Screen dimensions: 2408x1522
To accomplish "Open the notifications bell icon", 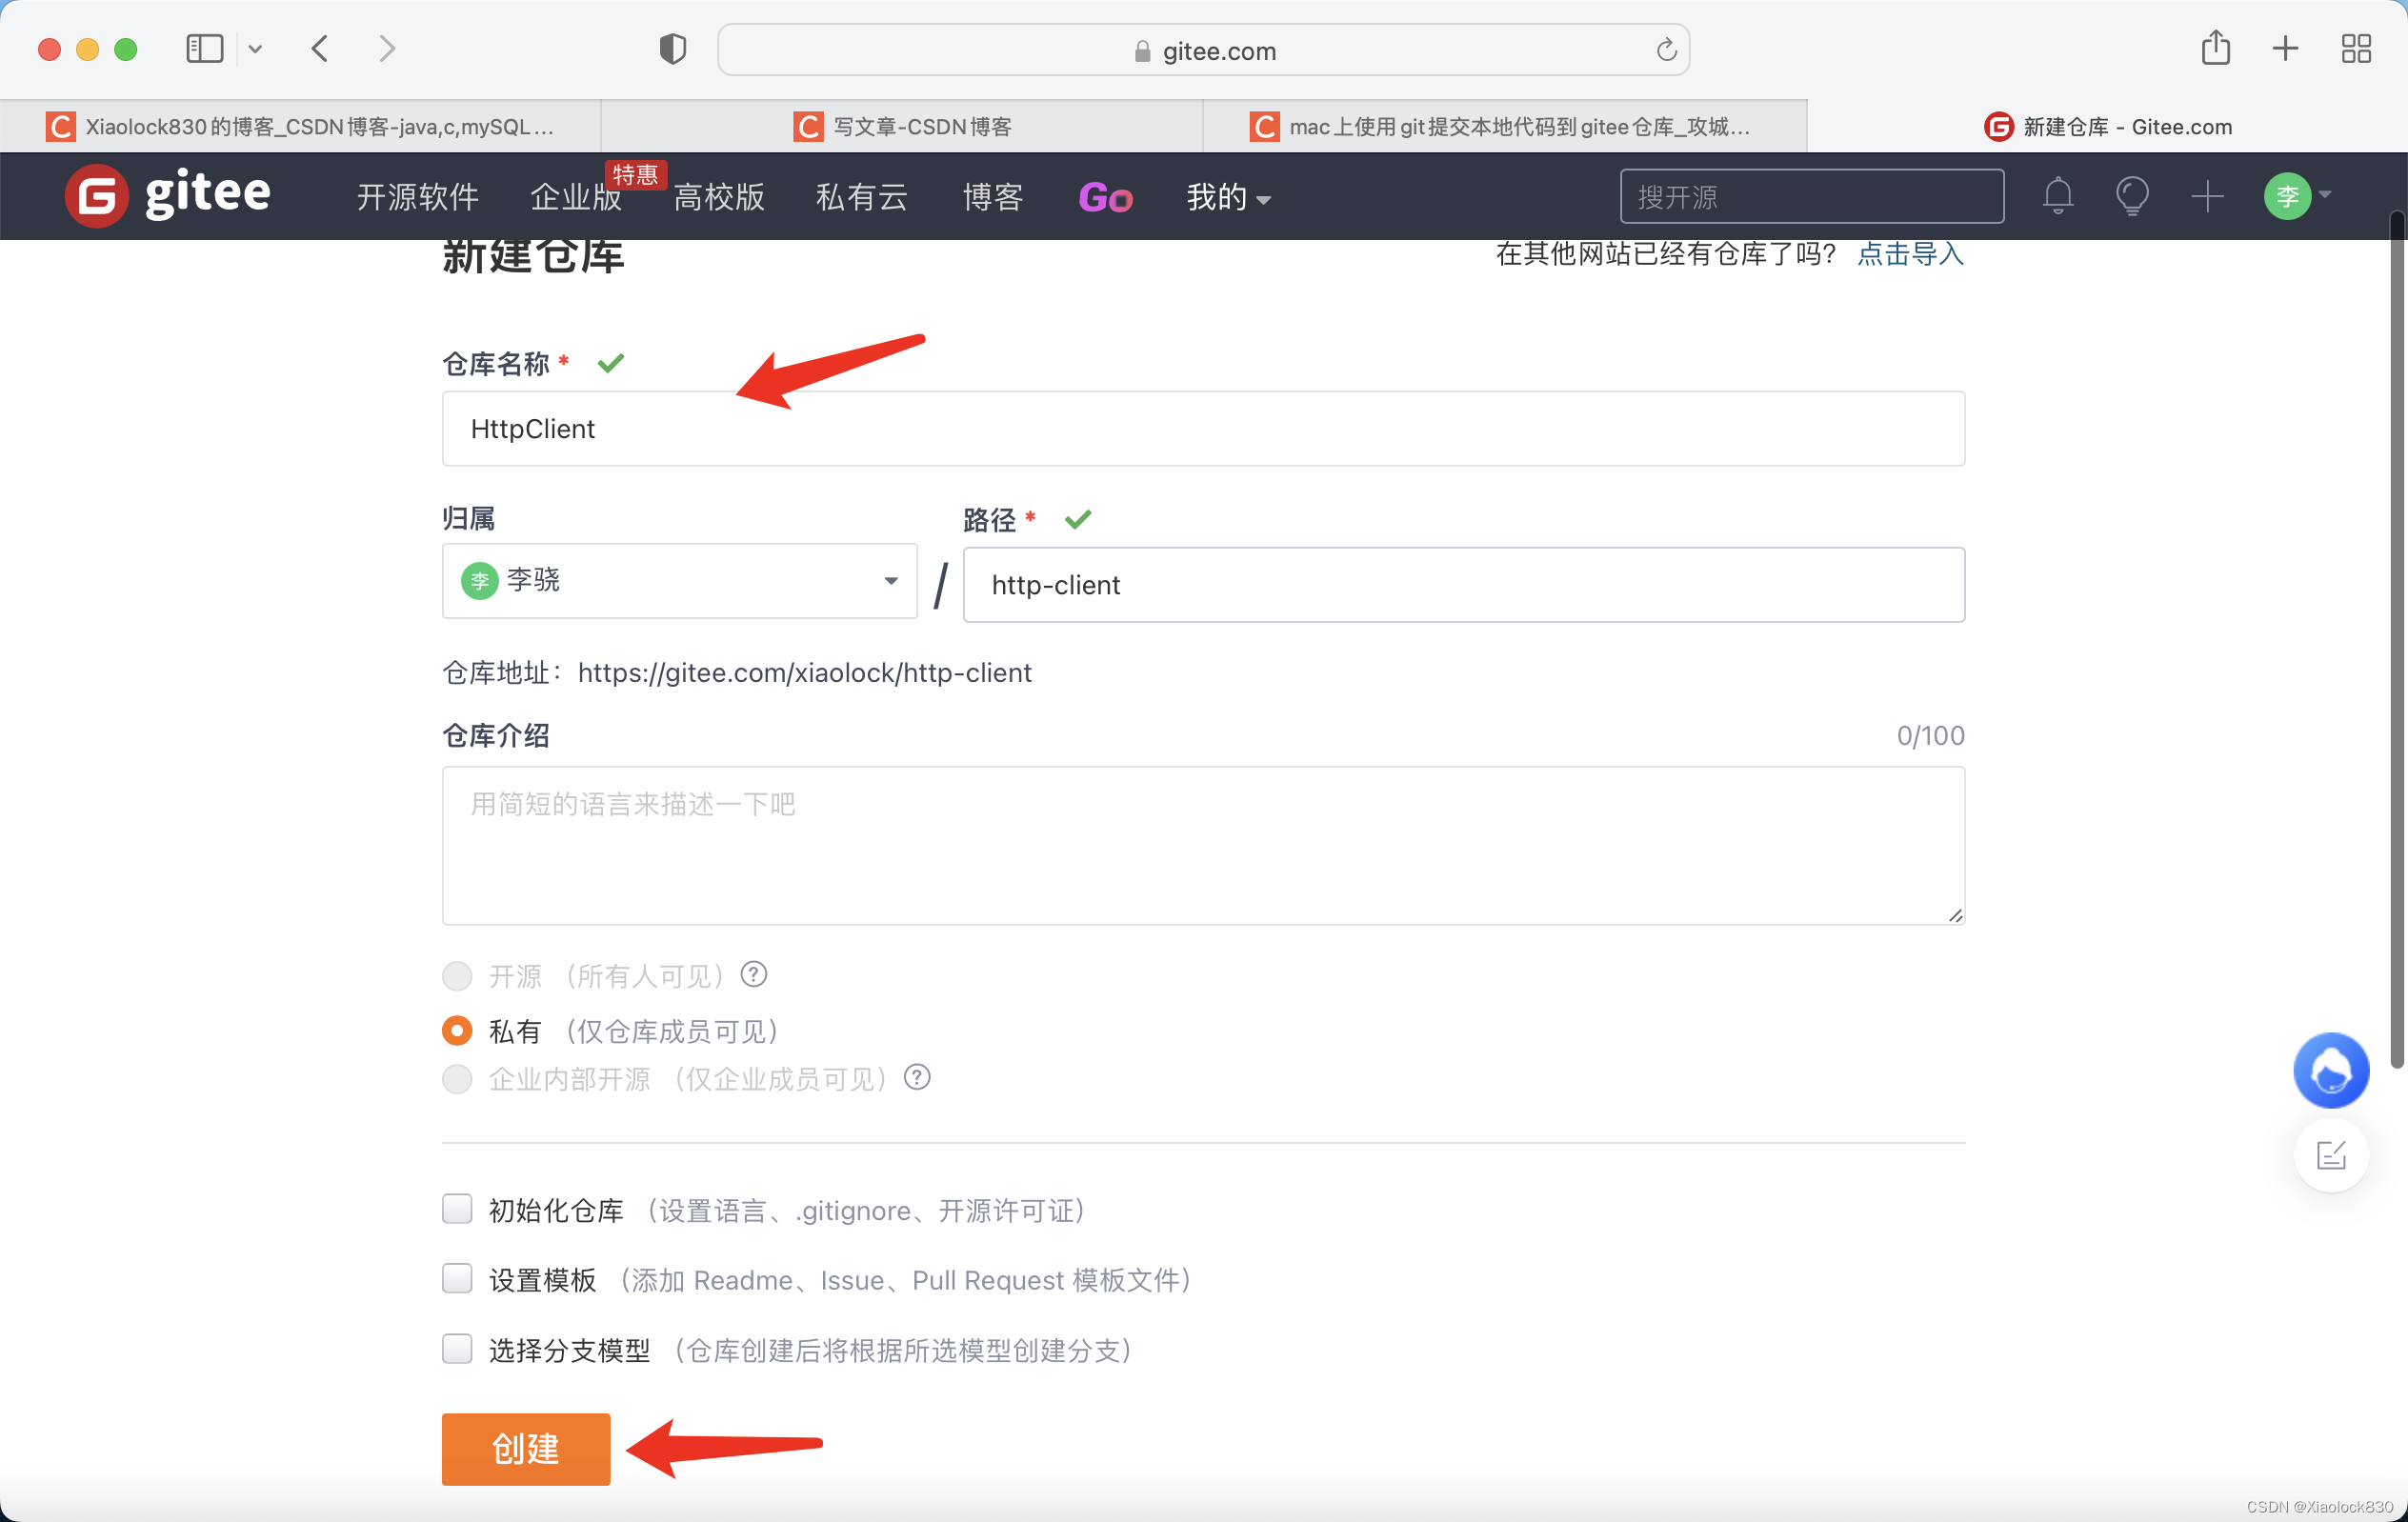I will coord(2057,195).
